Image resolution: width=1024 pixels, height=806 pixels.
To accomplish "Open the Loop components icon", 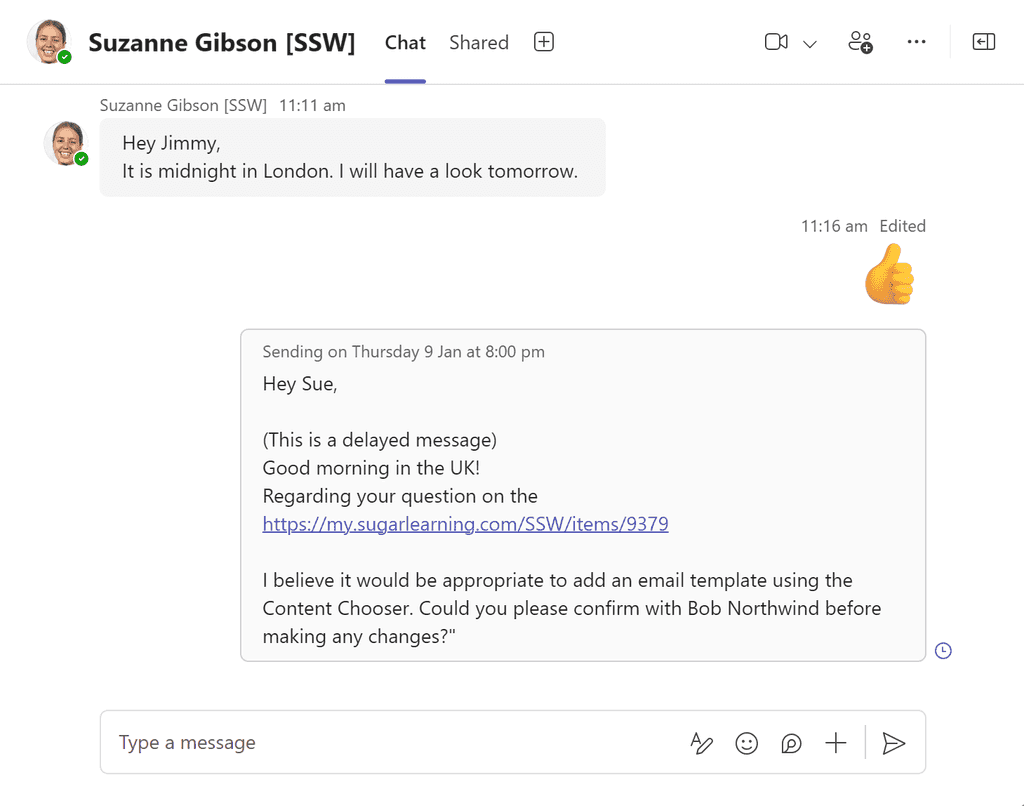I will [791, 743].
